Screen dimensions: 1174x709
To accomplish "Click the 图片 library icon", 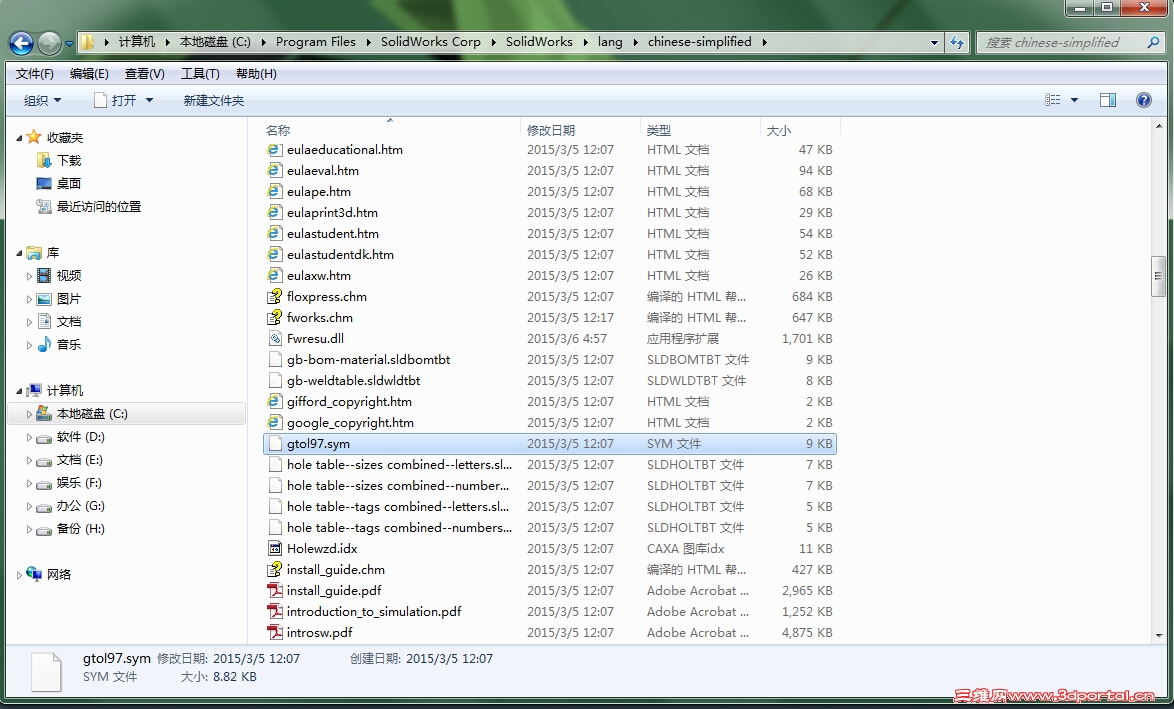I will (x=44, y=299).
